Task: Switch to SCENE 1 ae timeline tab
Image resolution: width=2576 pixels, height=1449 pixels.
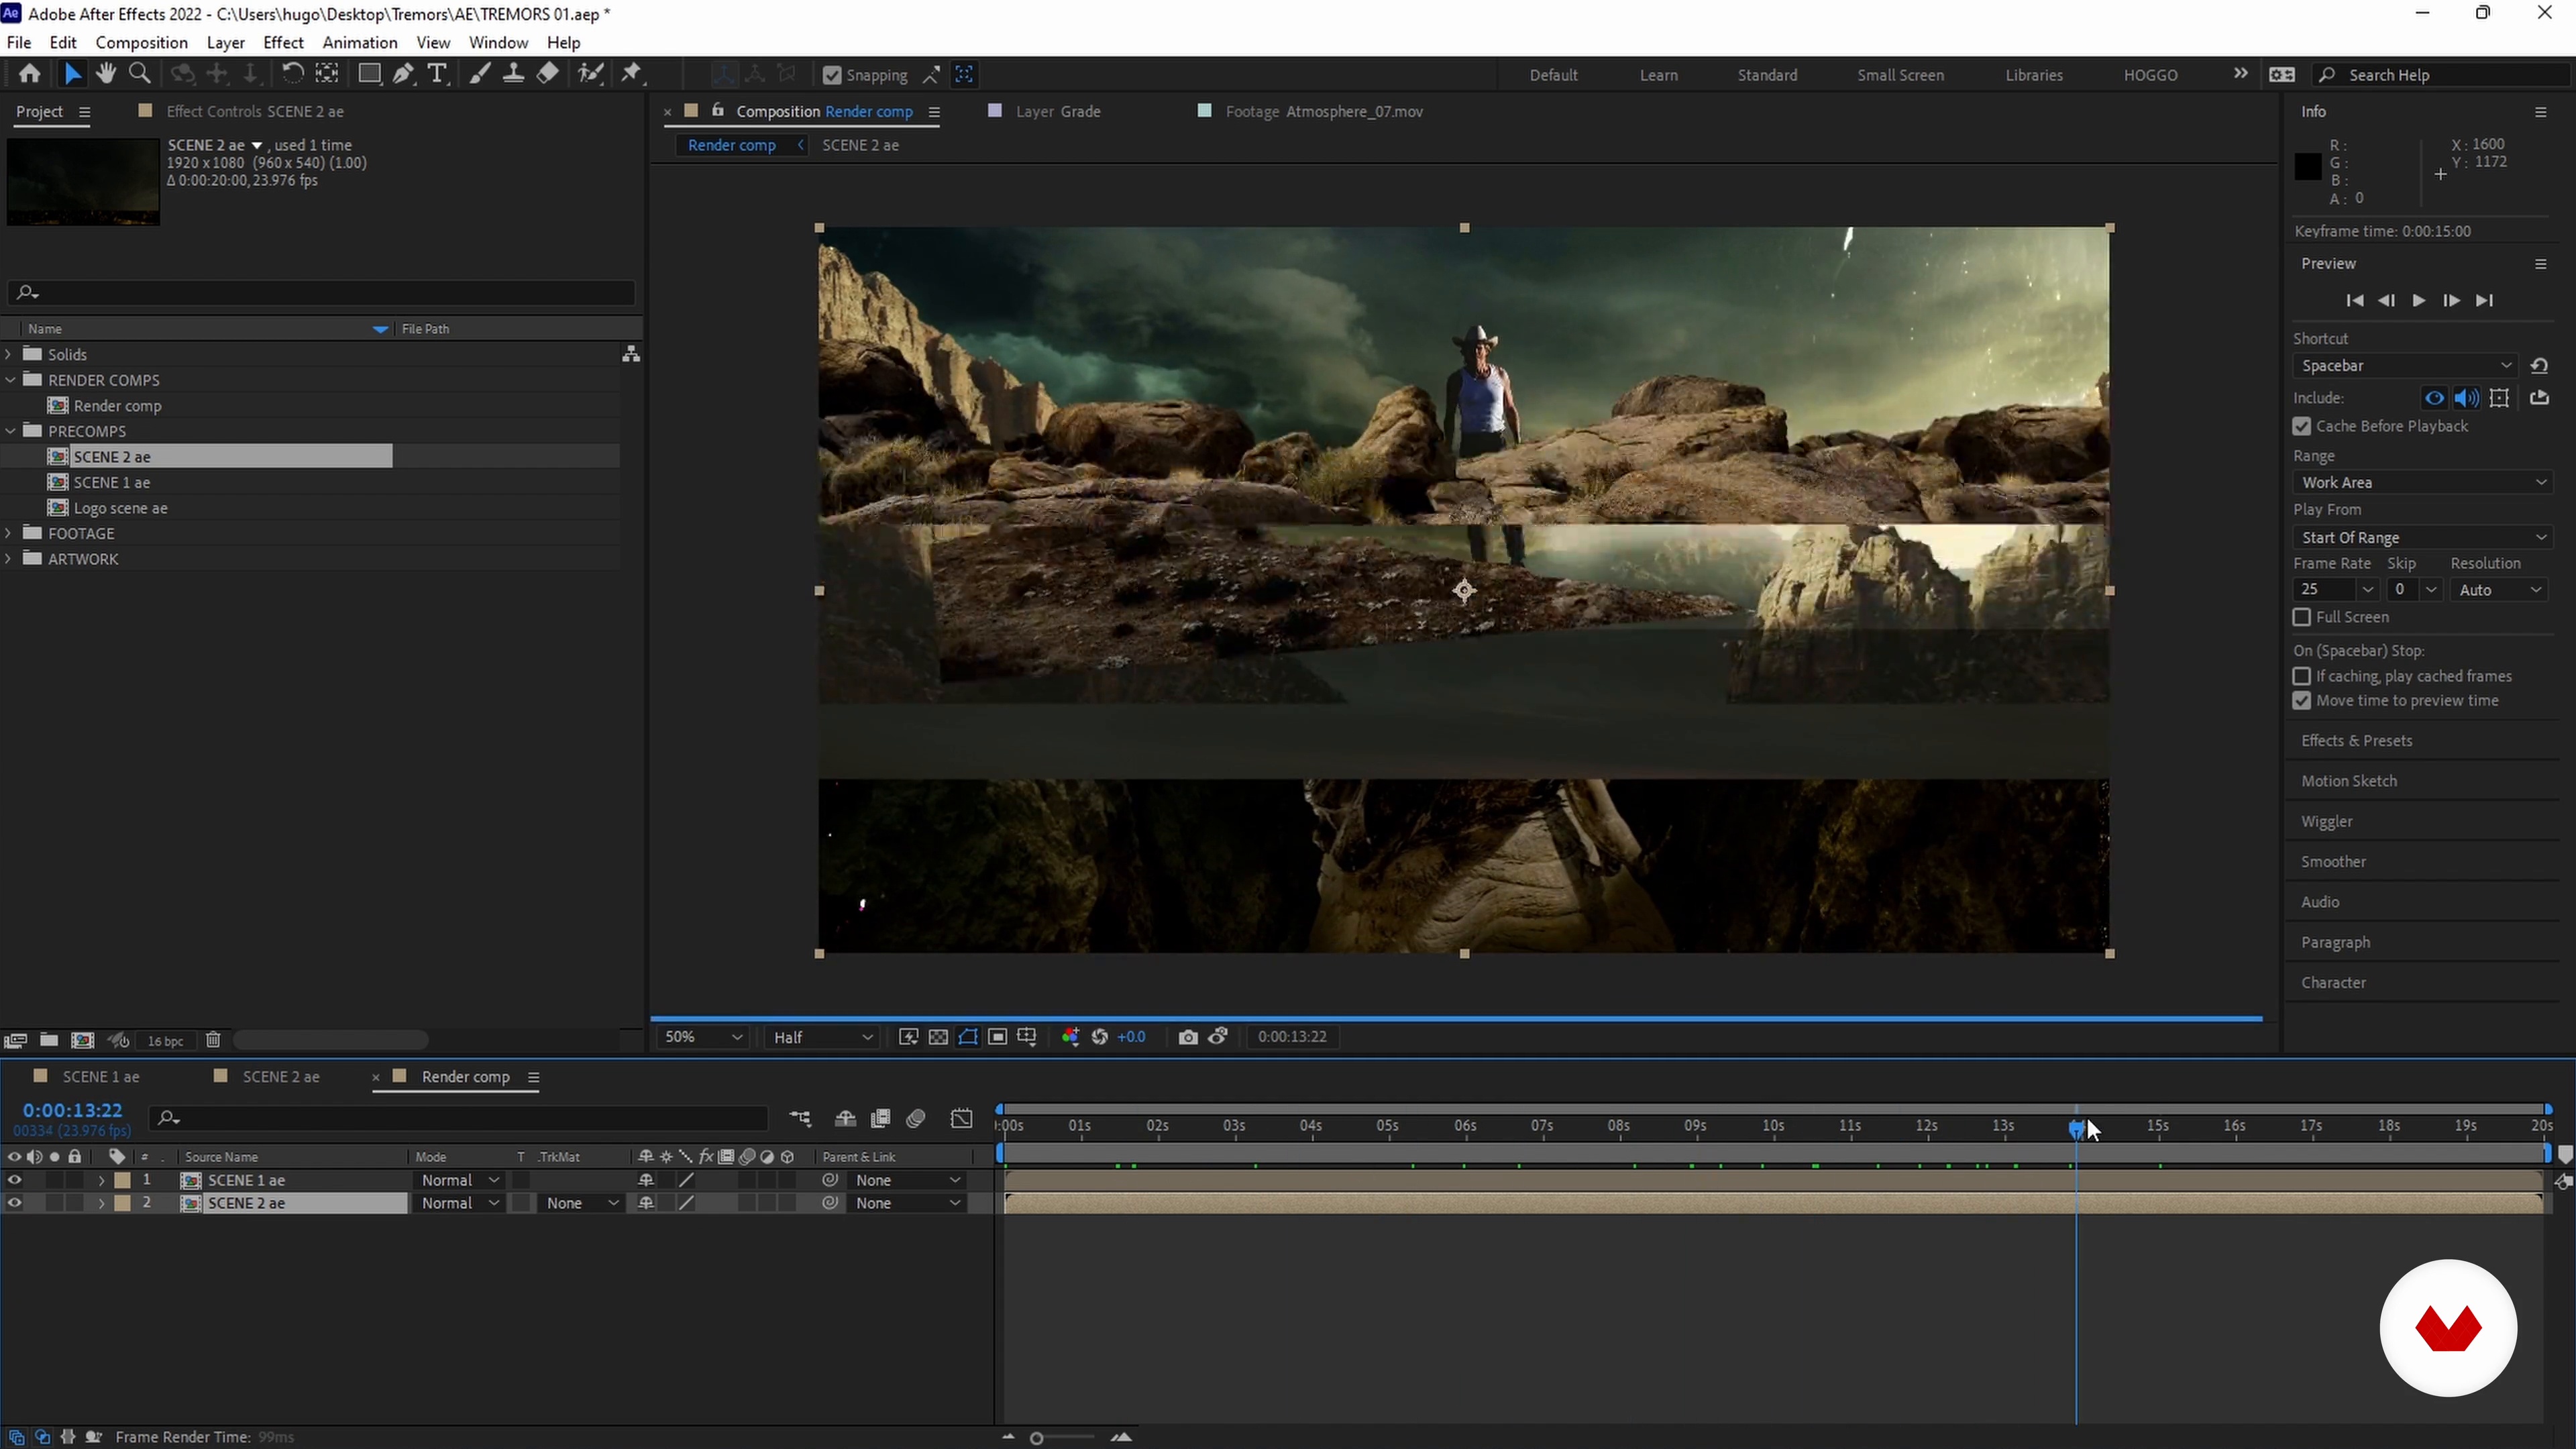Action: (101, 1076)
